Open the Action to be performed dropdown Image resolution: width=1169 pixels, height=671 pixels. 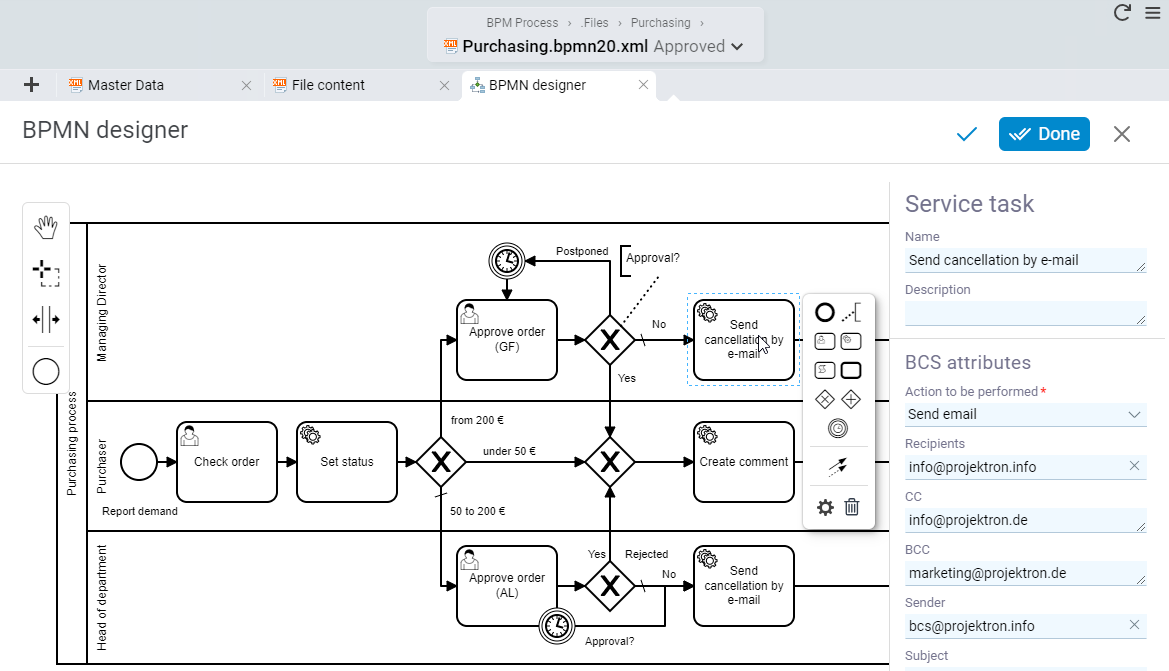click(1025, 415)
